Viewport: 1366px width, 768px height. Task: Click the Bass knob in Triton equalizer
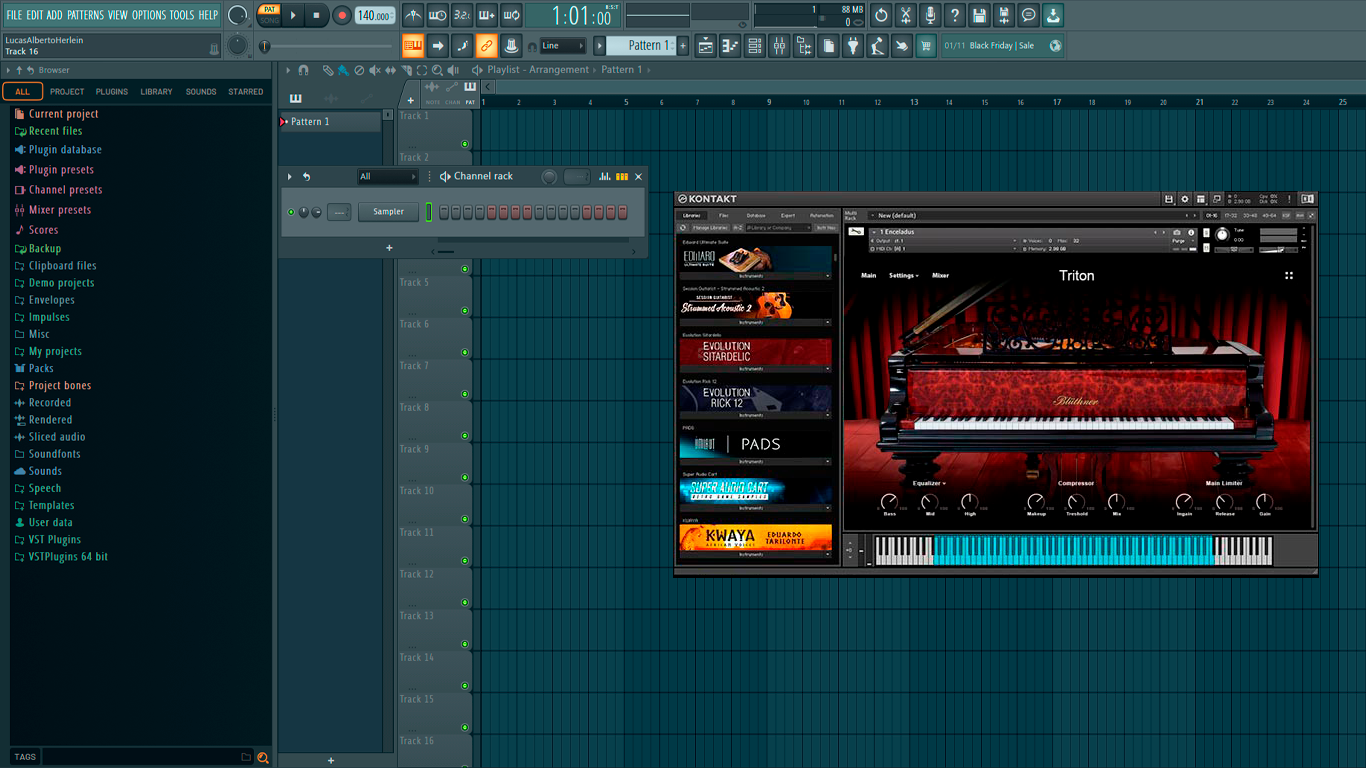889,501
